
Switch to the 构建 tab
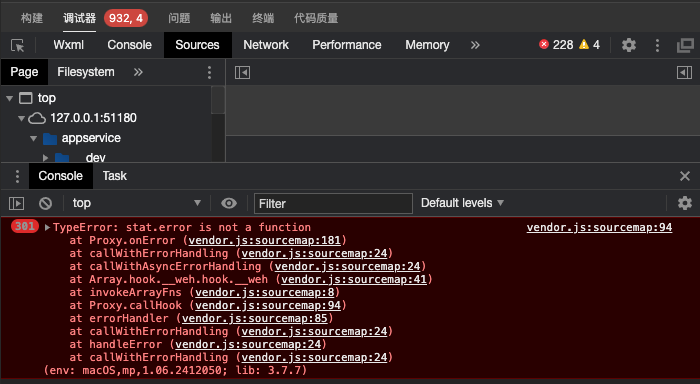(32, 18)
